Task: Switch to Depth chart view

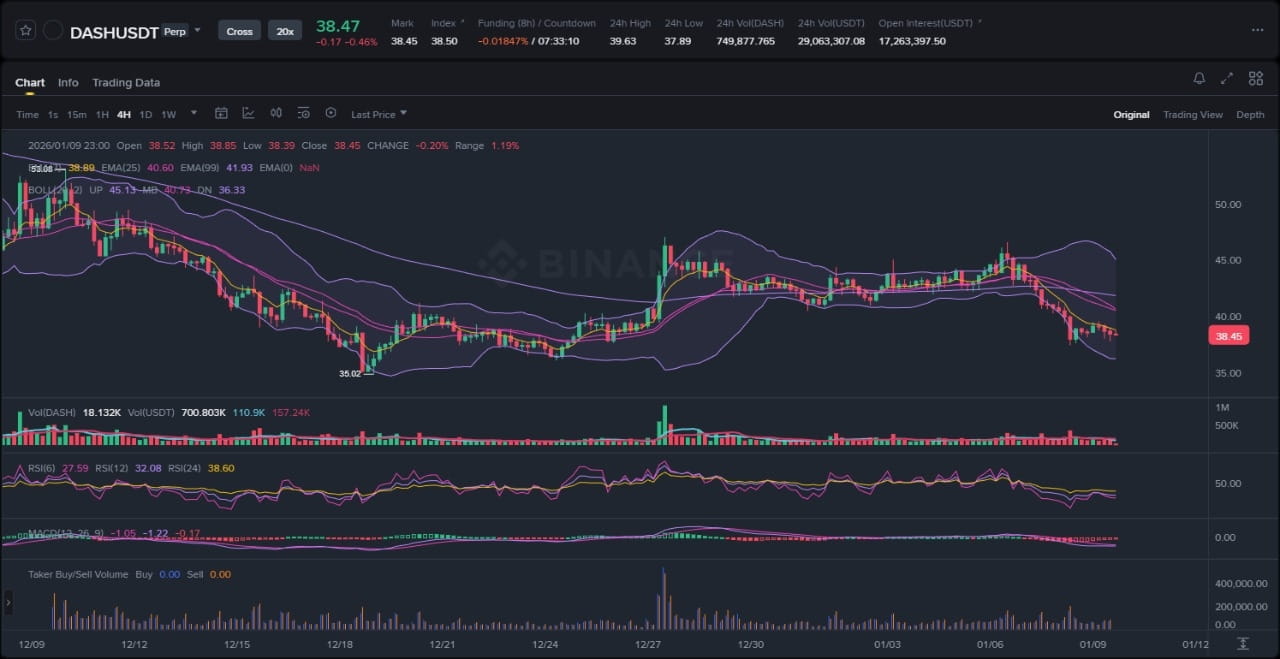Action: click(x=1250, y=114)
